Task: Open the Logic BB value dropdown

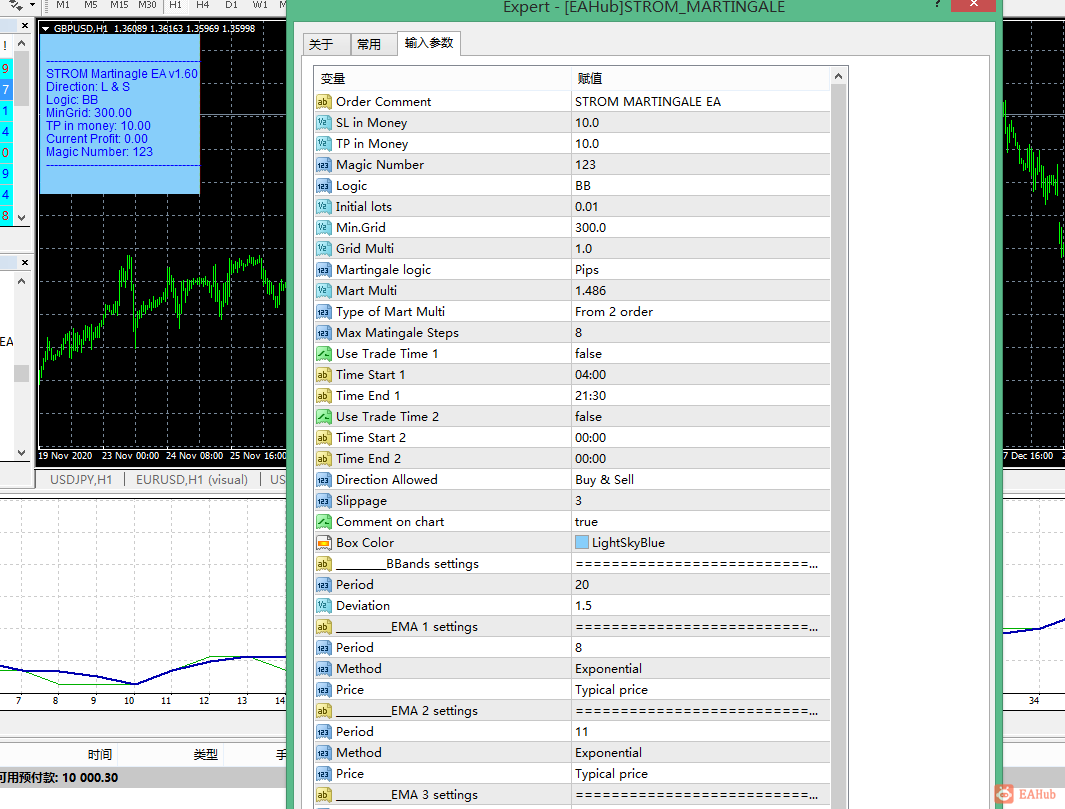Action: pyautogui.click(x=700, y=186)
